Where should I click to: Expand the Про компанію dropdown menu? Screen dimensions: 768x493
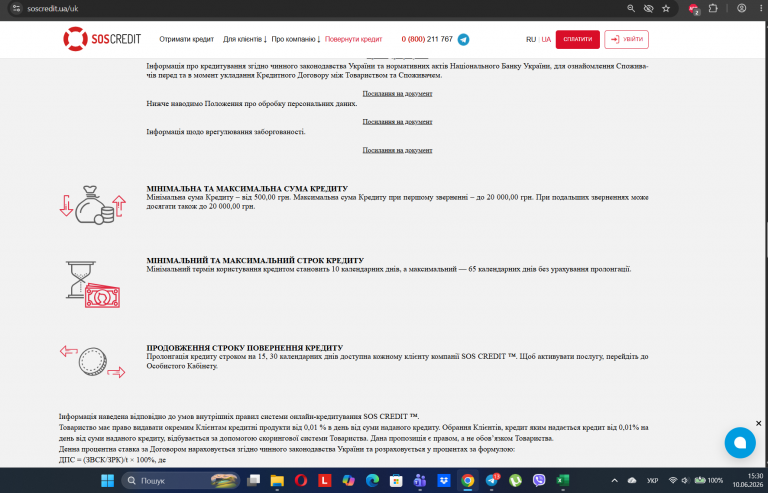click(x=296, y=39)
